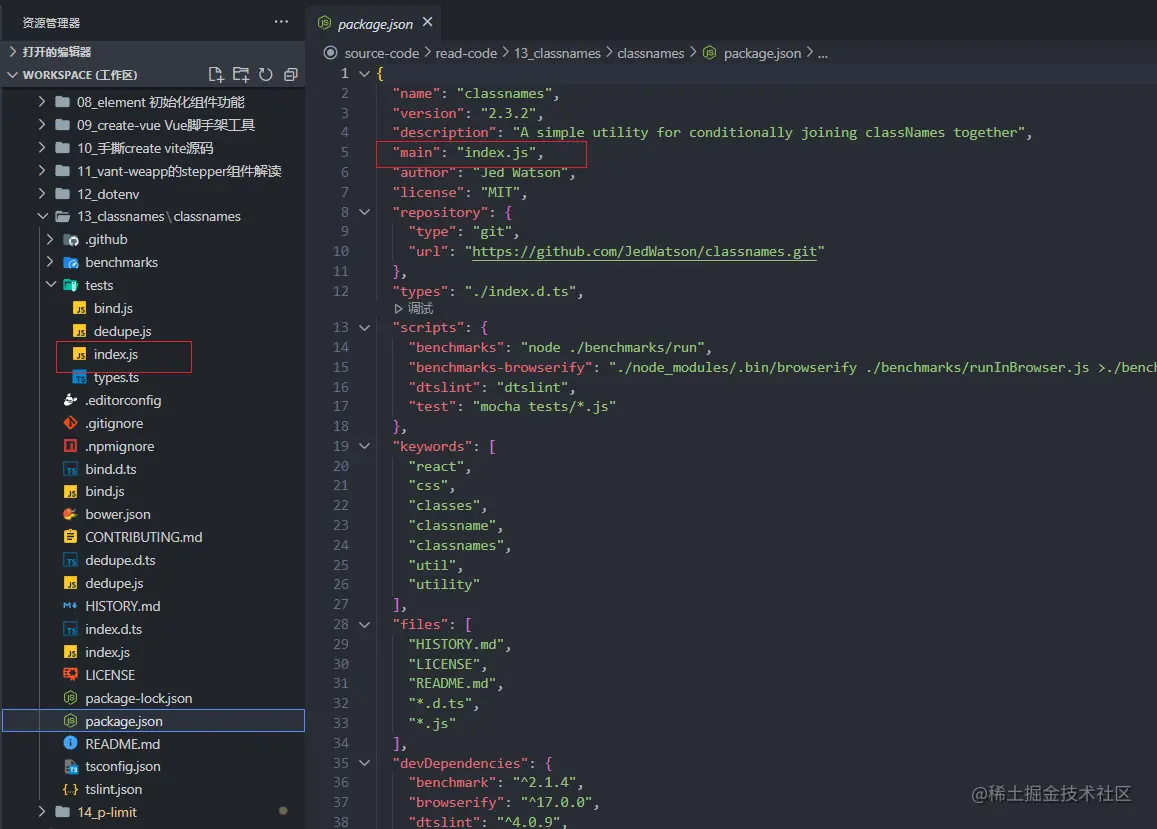The width and height of the screenshot is (1157, 829).
Task: Collapse the 13_classnames folder
Action: 43,216
